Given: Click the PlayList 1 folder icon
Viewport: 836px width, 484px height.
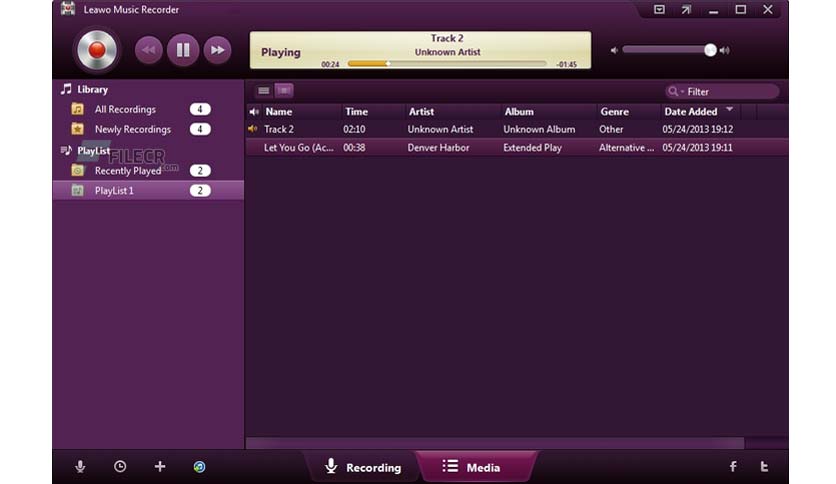Looking at the screenshot, I should (77, 190).
